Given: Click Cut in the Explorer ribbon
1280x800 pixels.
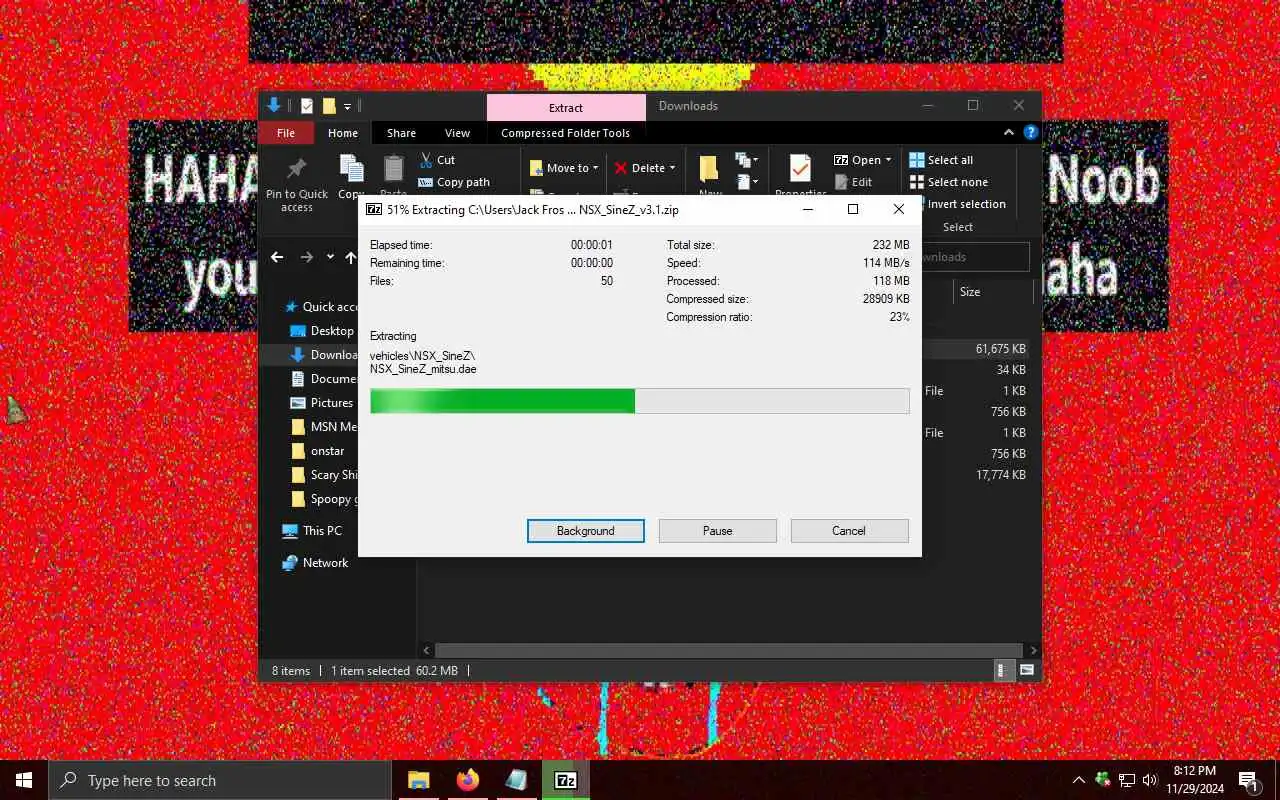Looking at the screenshot, I should 437,160.
